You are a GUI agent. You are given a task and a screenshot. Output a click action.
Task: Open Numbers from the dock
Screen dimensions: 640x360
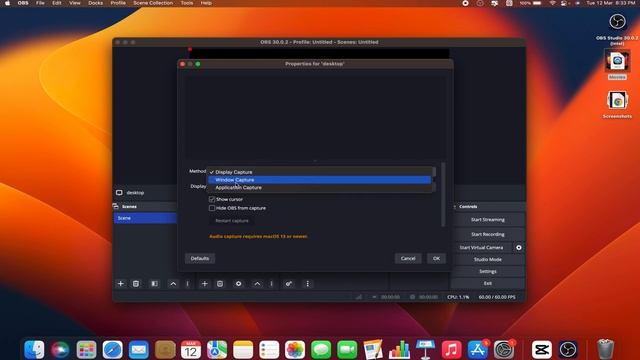(x=399, y=349)
